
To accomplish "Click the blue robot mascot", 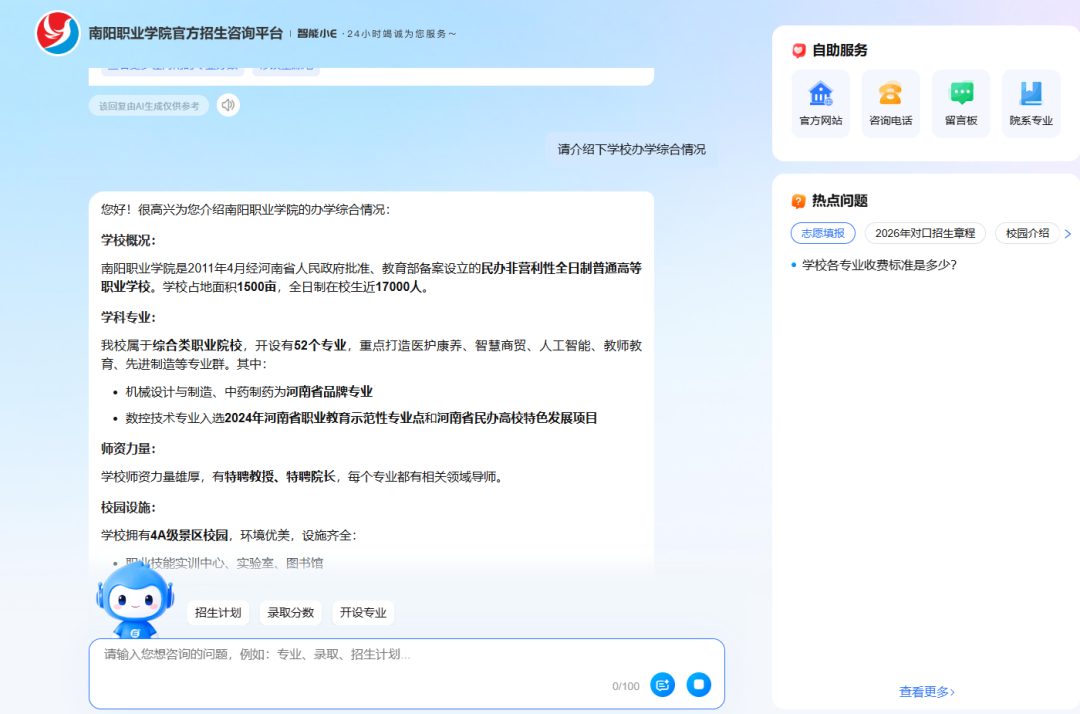I will 134,600.
